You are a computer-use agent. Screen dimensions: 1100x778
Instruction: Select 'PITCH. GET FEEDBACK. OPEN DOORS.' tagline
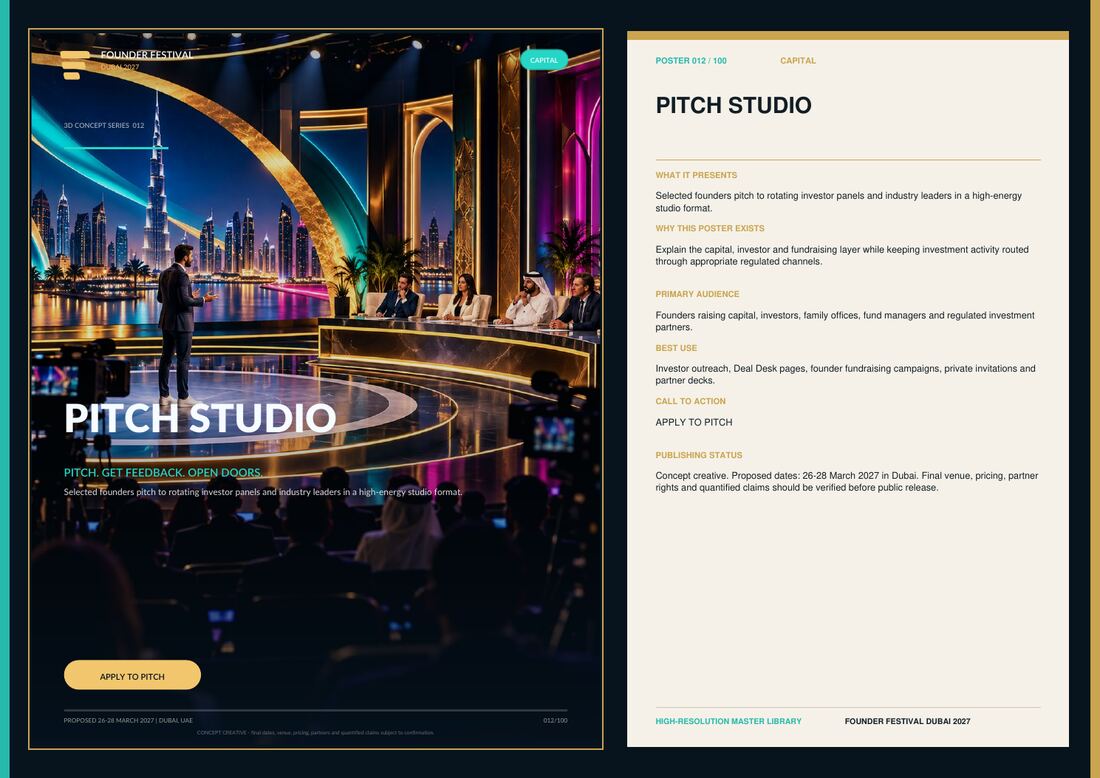[163, 472]
